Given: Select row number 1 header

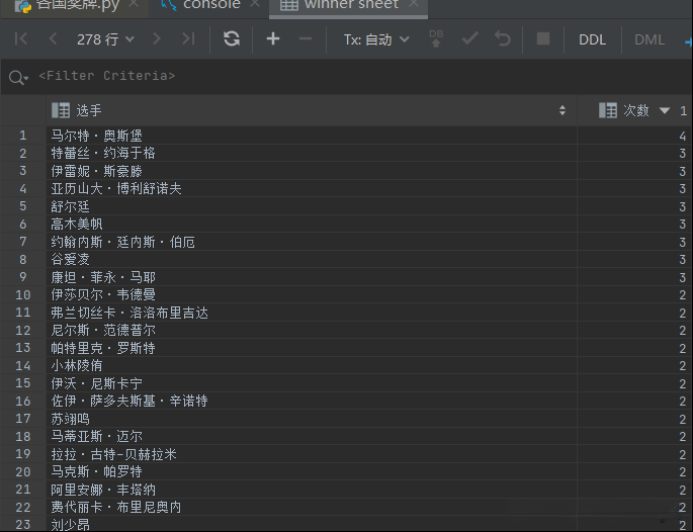Looking at the screenshot, I should pyautogui.click(x=23, y=135).
